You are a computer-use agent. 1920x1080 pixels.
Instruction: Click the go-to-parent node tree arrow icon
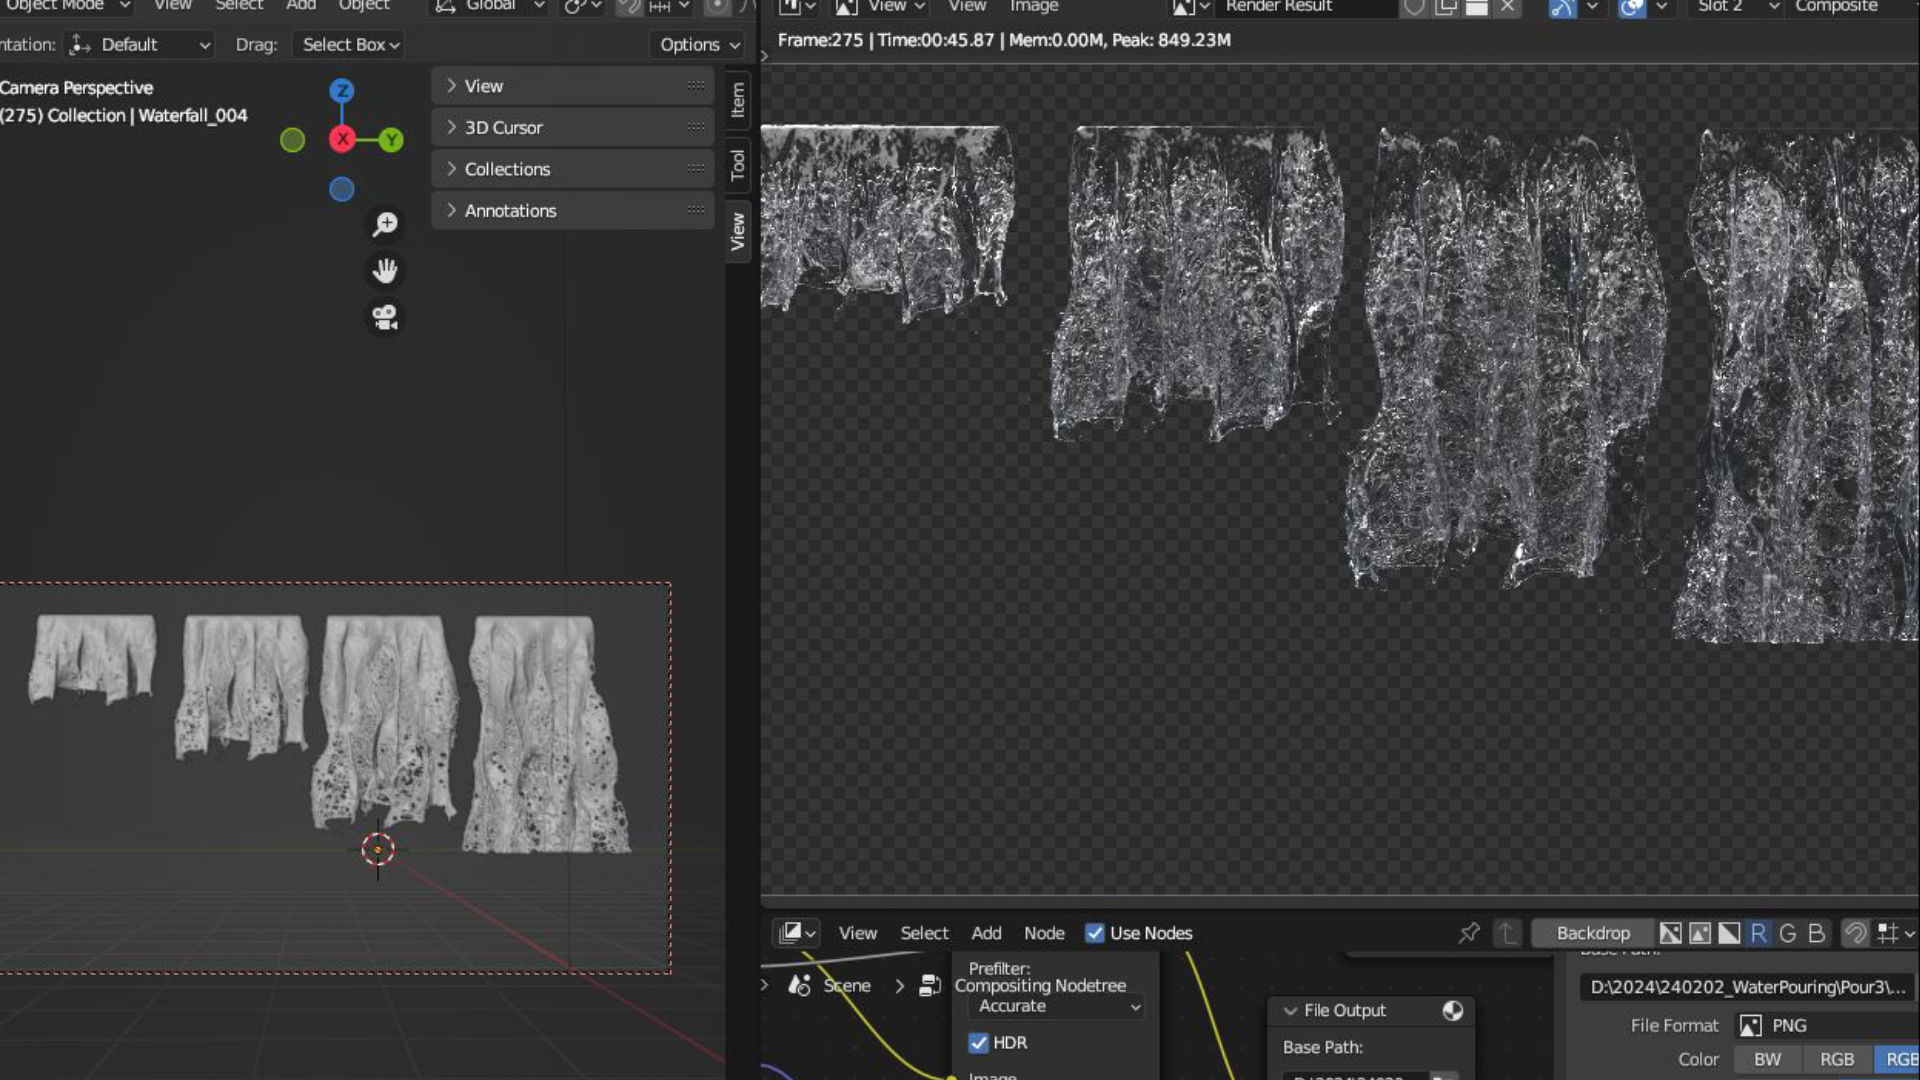coord(1507,933)
